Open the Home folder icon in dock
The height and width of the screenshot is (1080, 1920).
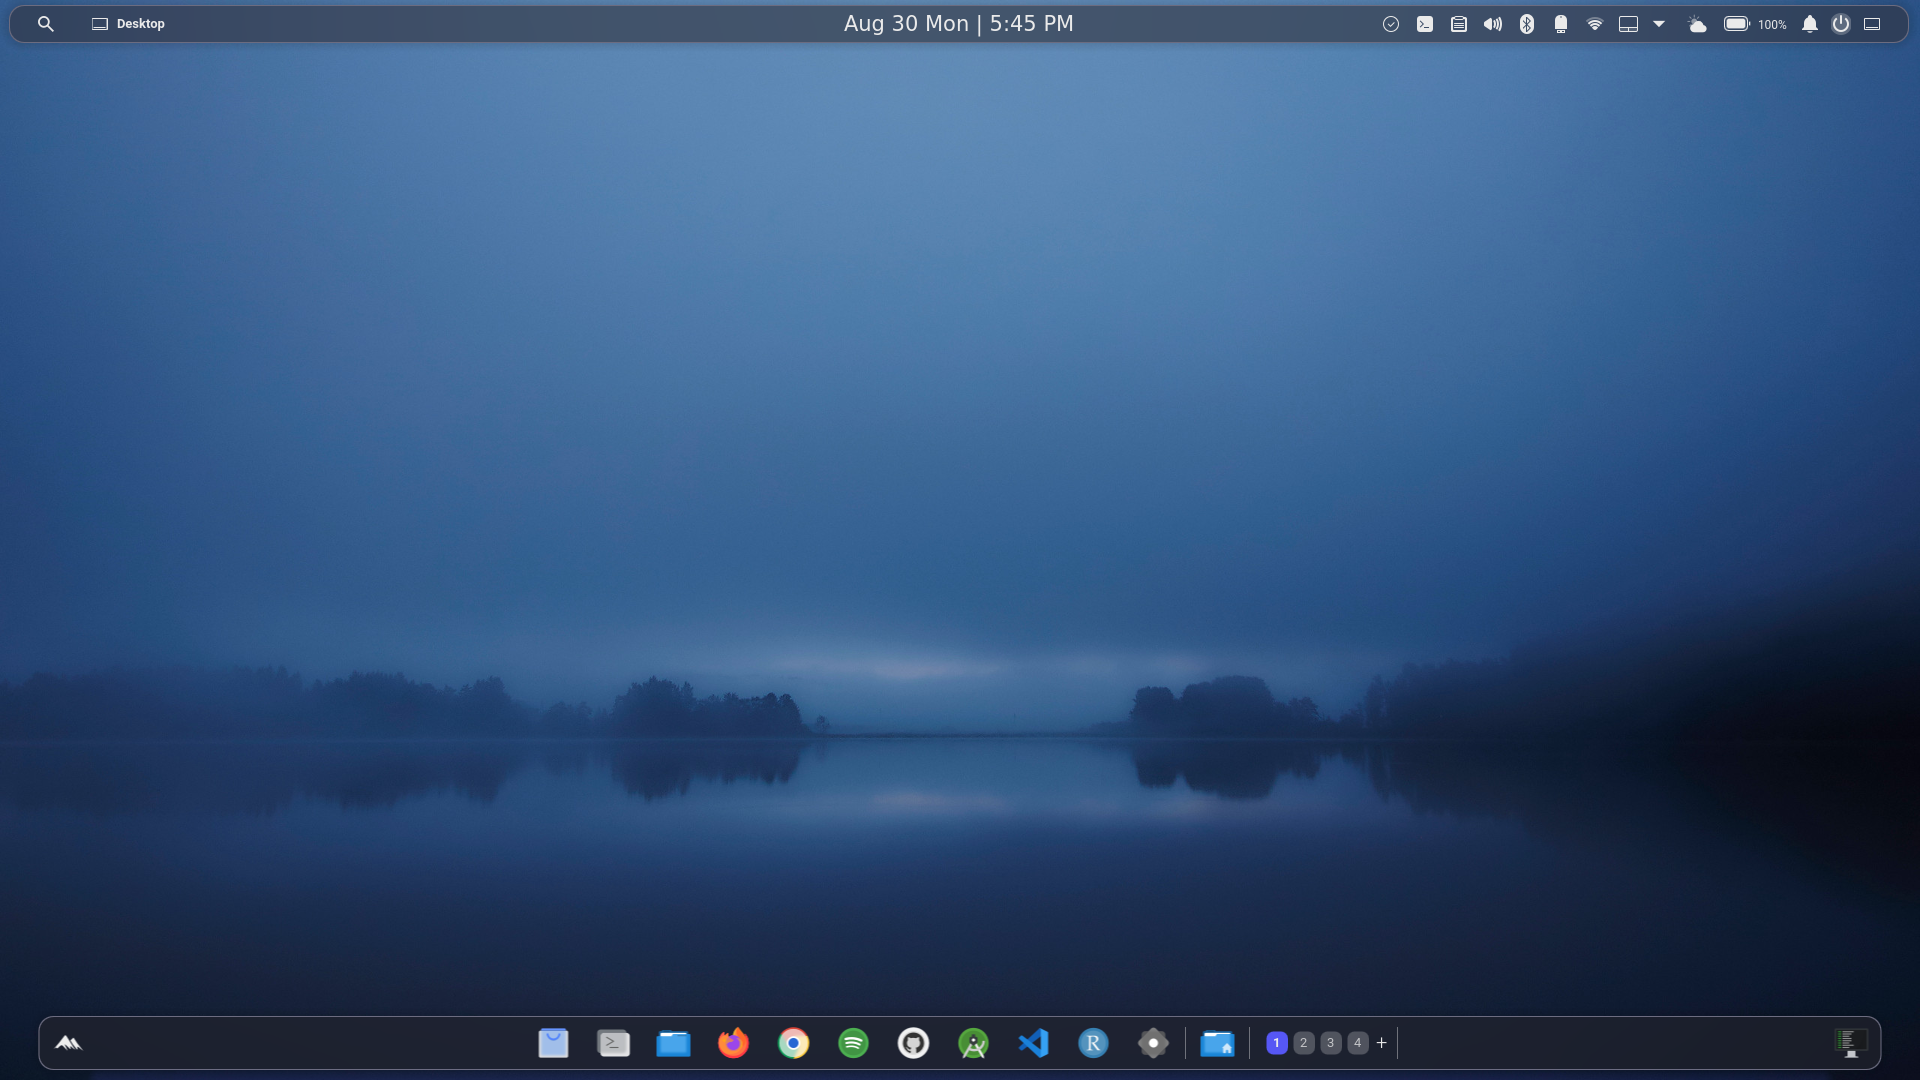pyautogui.click(x=1217, y=1043)
